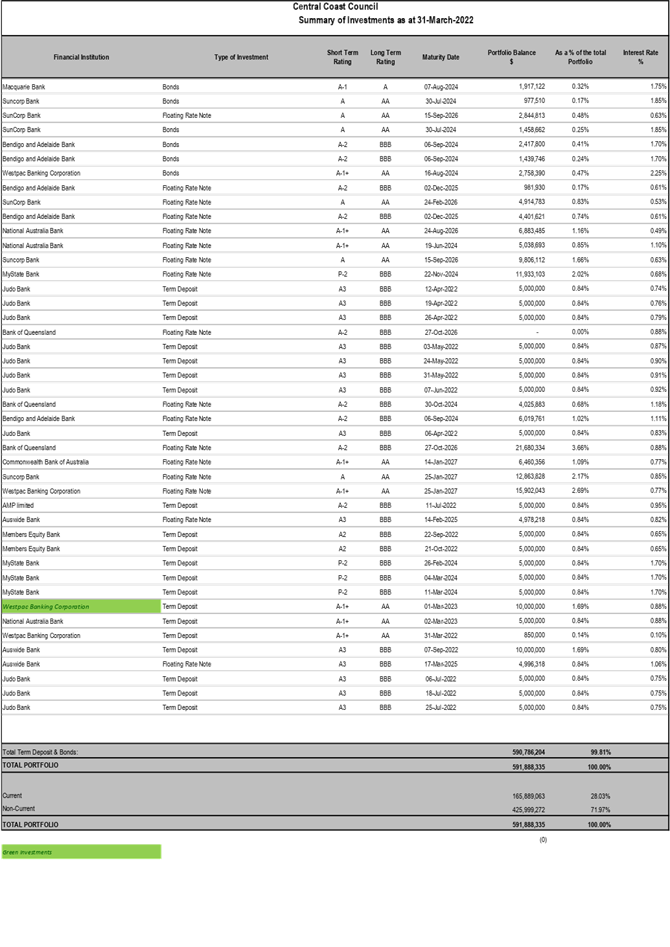Click the 'Total Term Deposit & Bonds:' label
This screenshot has height=947, width=670.
coord(40,752)
